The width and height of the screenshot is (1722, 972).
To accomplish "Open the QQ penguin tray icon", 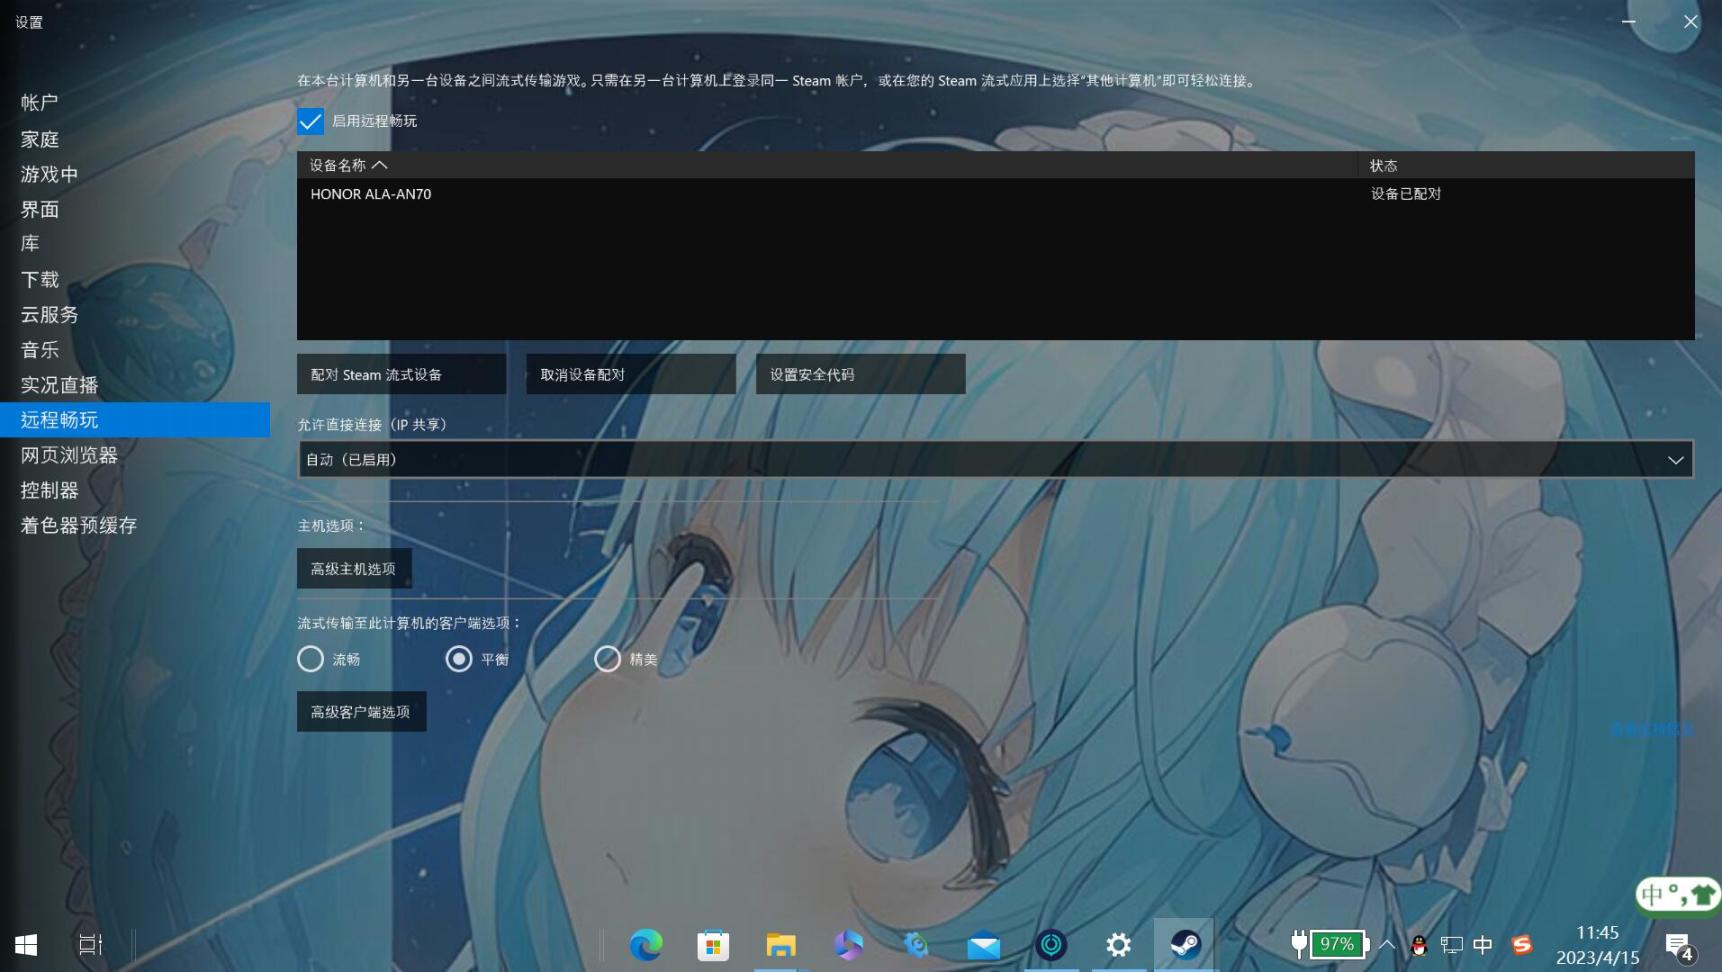I will coord(1419,945).
